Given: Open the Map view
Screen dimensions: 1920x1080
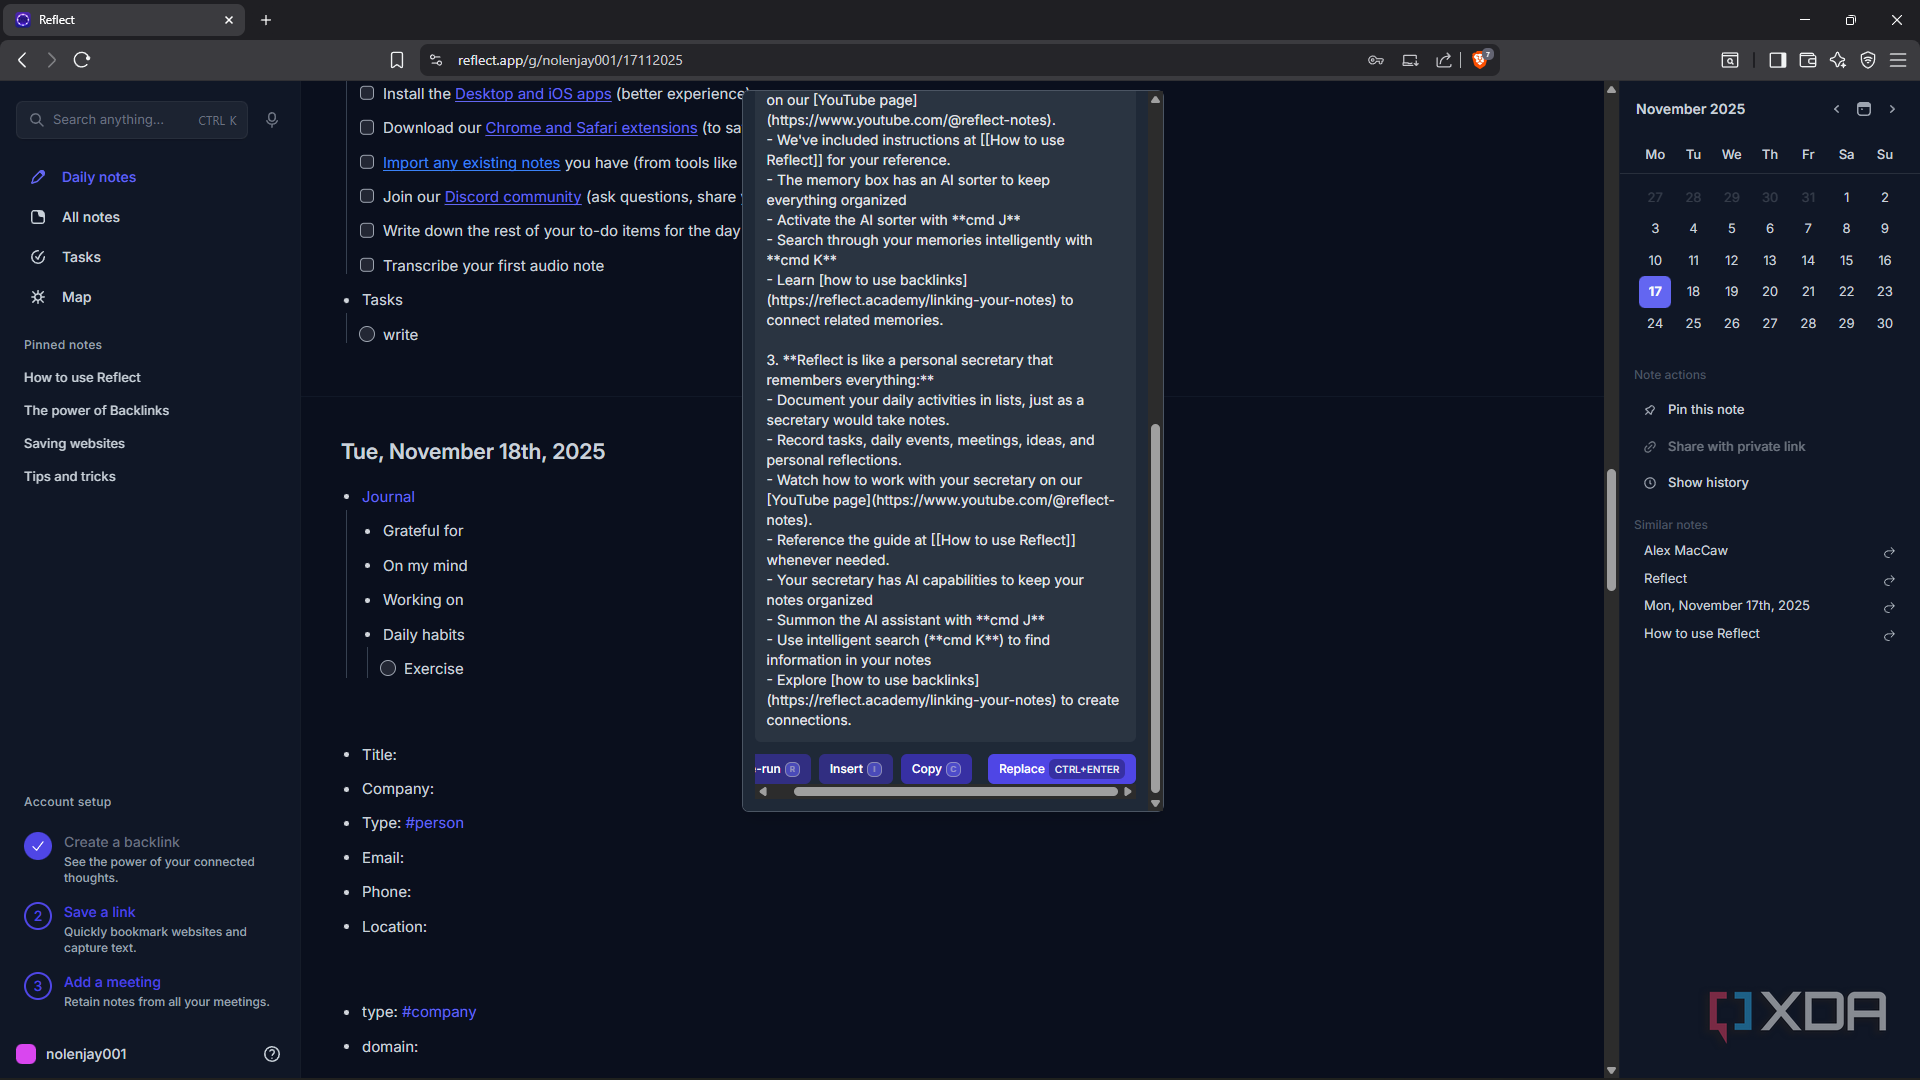Looking at the screenshot, I should click(76, 297).
